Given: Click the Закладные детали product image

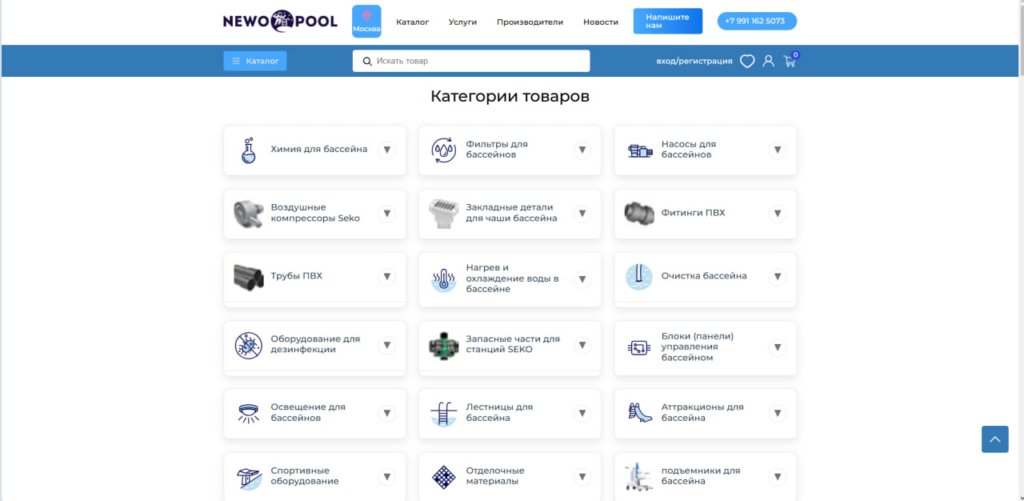Looking at the screenshot, I should point(444,214).
